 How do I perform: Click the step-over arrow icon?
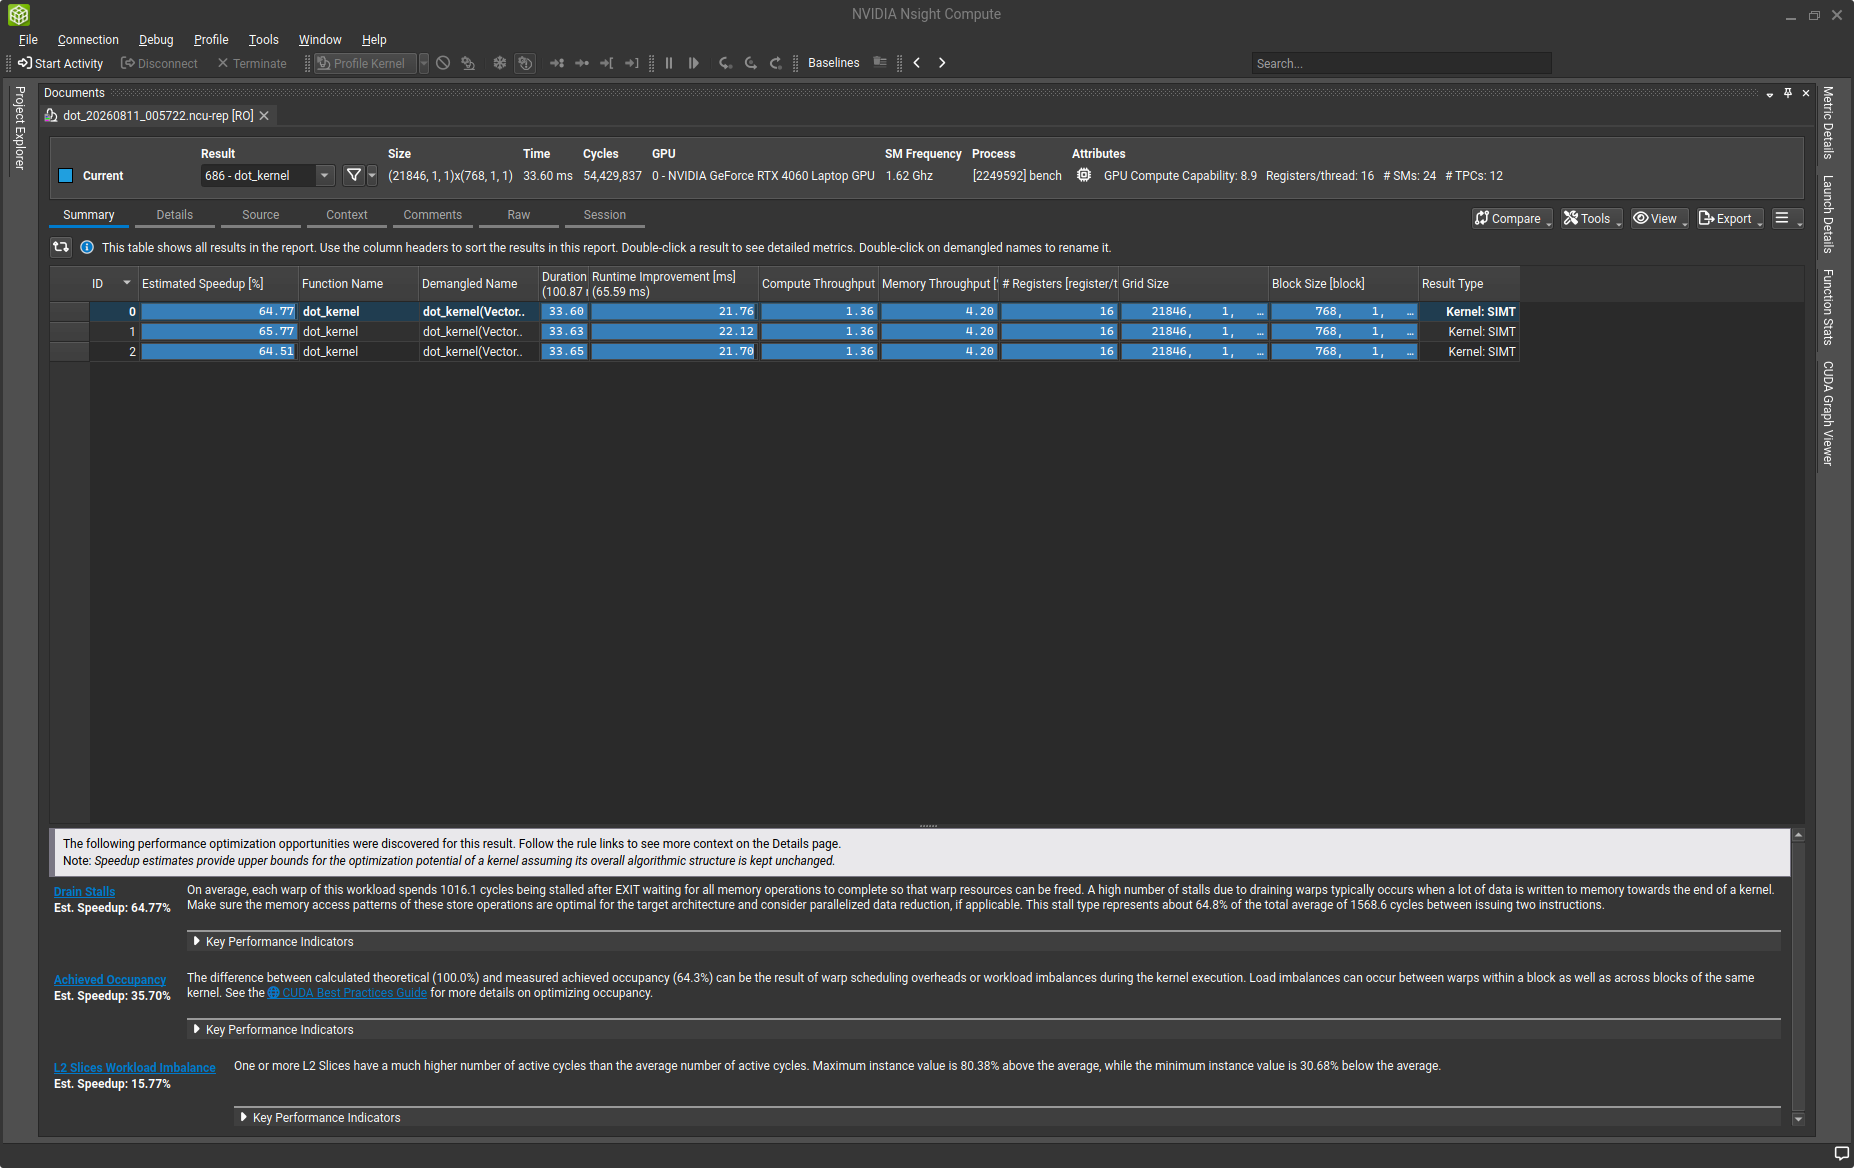(750, 63)
